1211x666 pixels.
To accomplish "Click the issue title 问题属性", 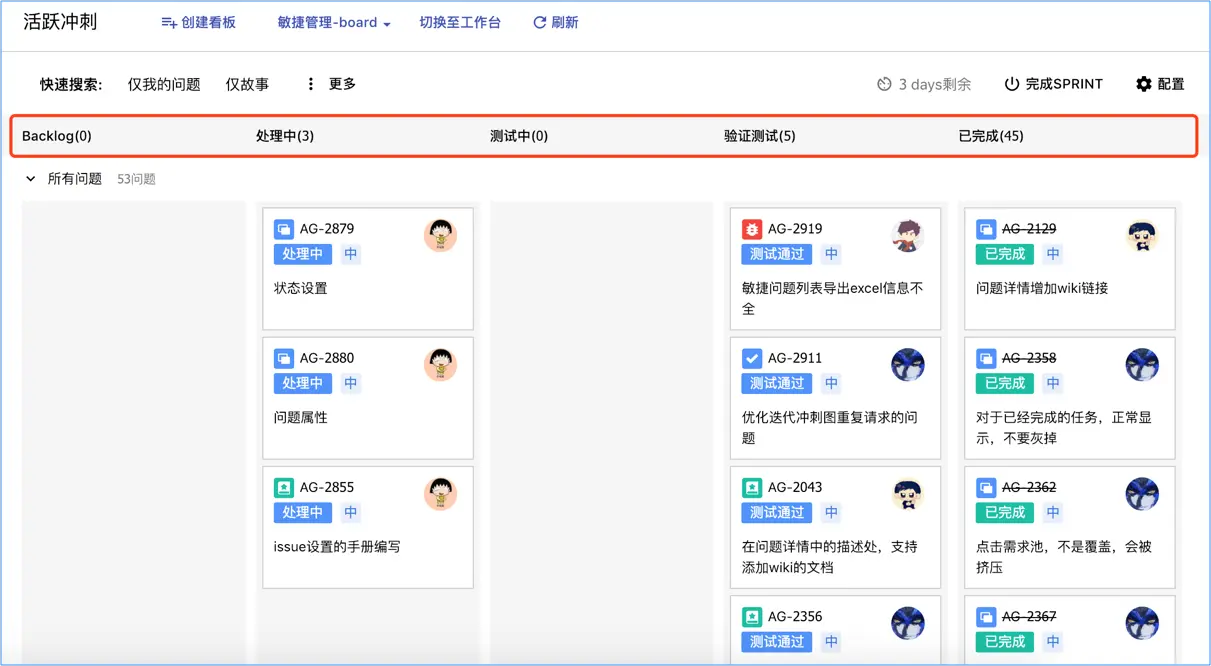I will [301, 417].
